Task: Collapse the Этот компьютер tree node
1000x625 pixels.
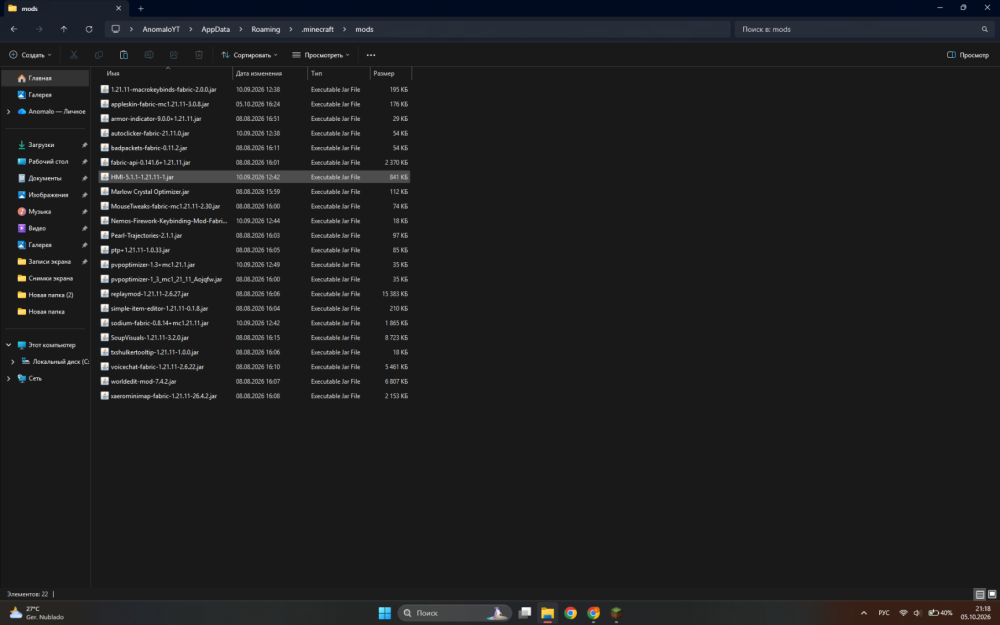Action: click(8, 345)
